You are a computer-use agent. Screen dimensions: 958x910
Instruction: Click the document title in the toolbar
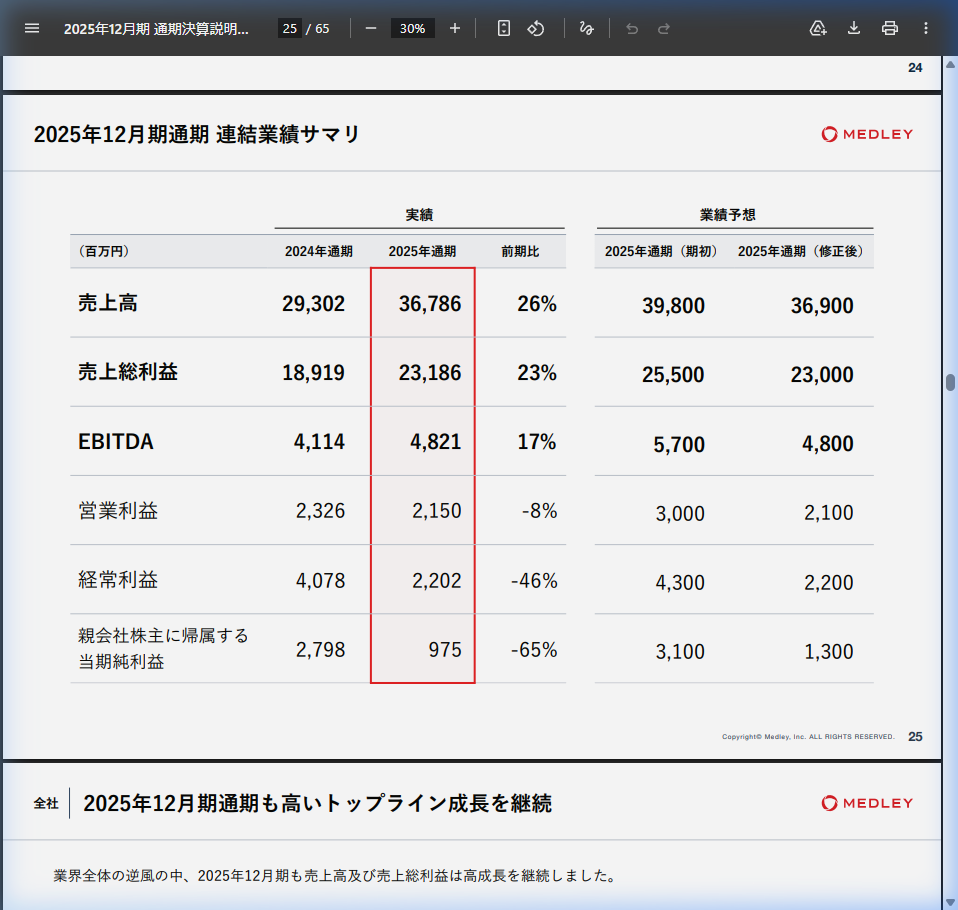(x=156, y=28)
